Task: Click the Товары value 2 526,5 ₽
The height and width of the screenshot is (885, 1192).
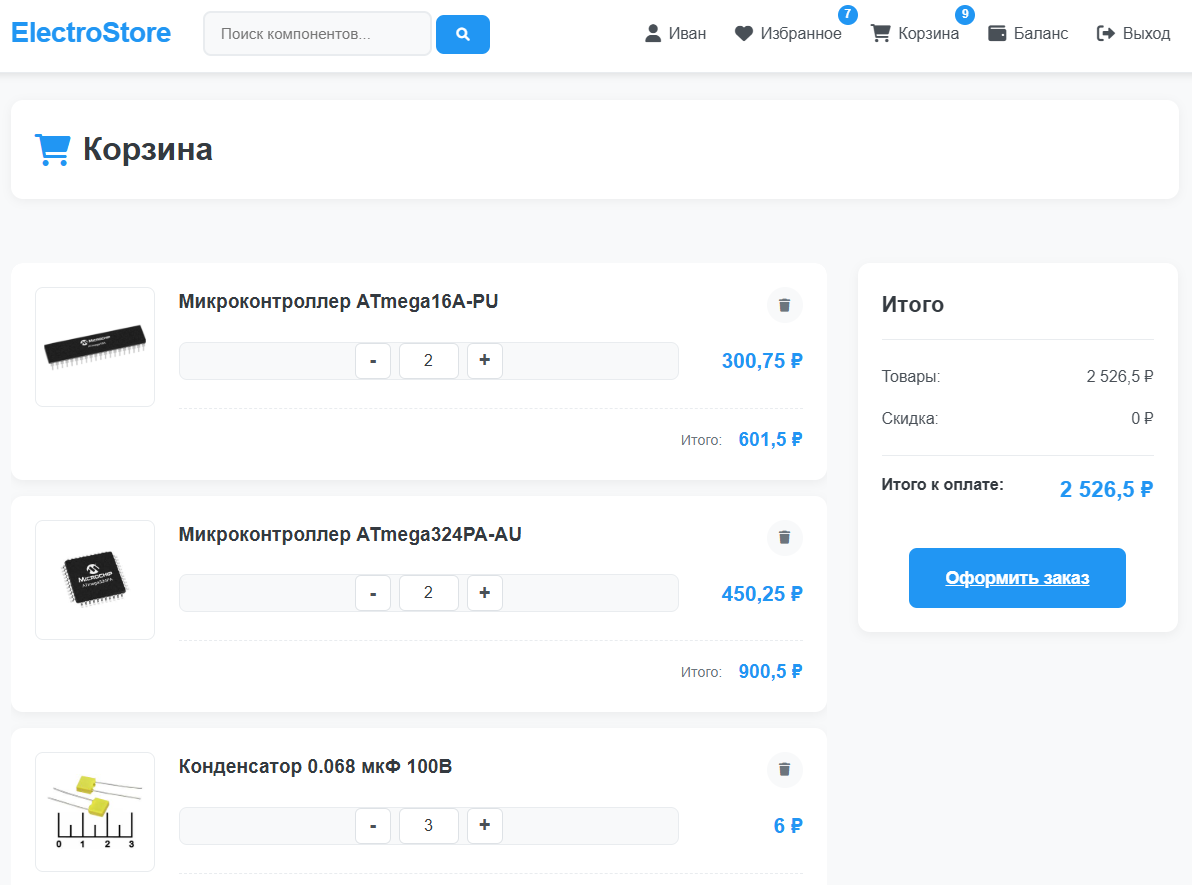Action: pyautogui.click(x=1120, y=376)
